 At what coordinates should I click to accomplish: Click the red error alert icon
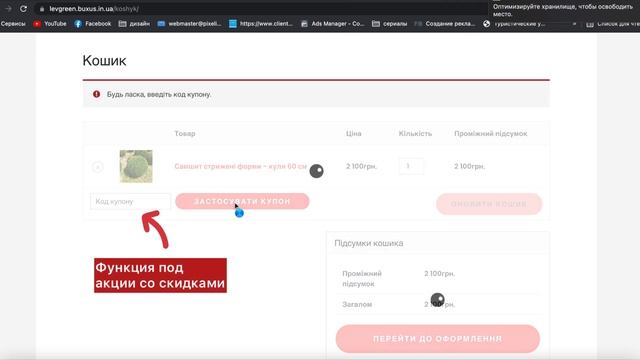coord(96,94)
